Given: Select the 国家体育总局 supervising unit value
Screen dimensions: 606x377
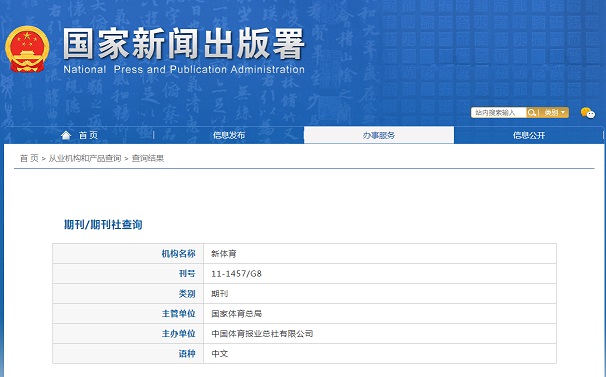Looking at the screenshot, I should click(237, 314).
